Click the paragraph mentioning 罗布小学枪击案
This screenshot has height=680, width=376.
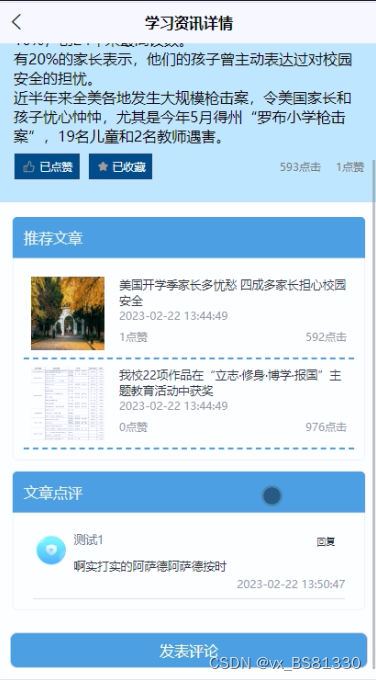pos(182,118)
